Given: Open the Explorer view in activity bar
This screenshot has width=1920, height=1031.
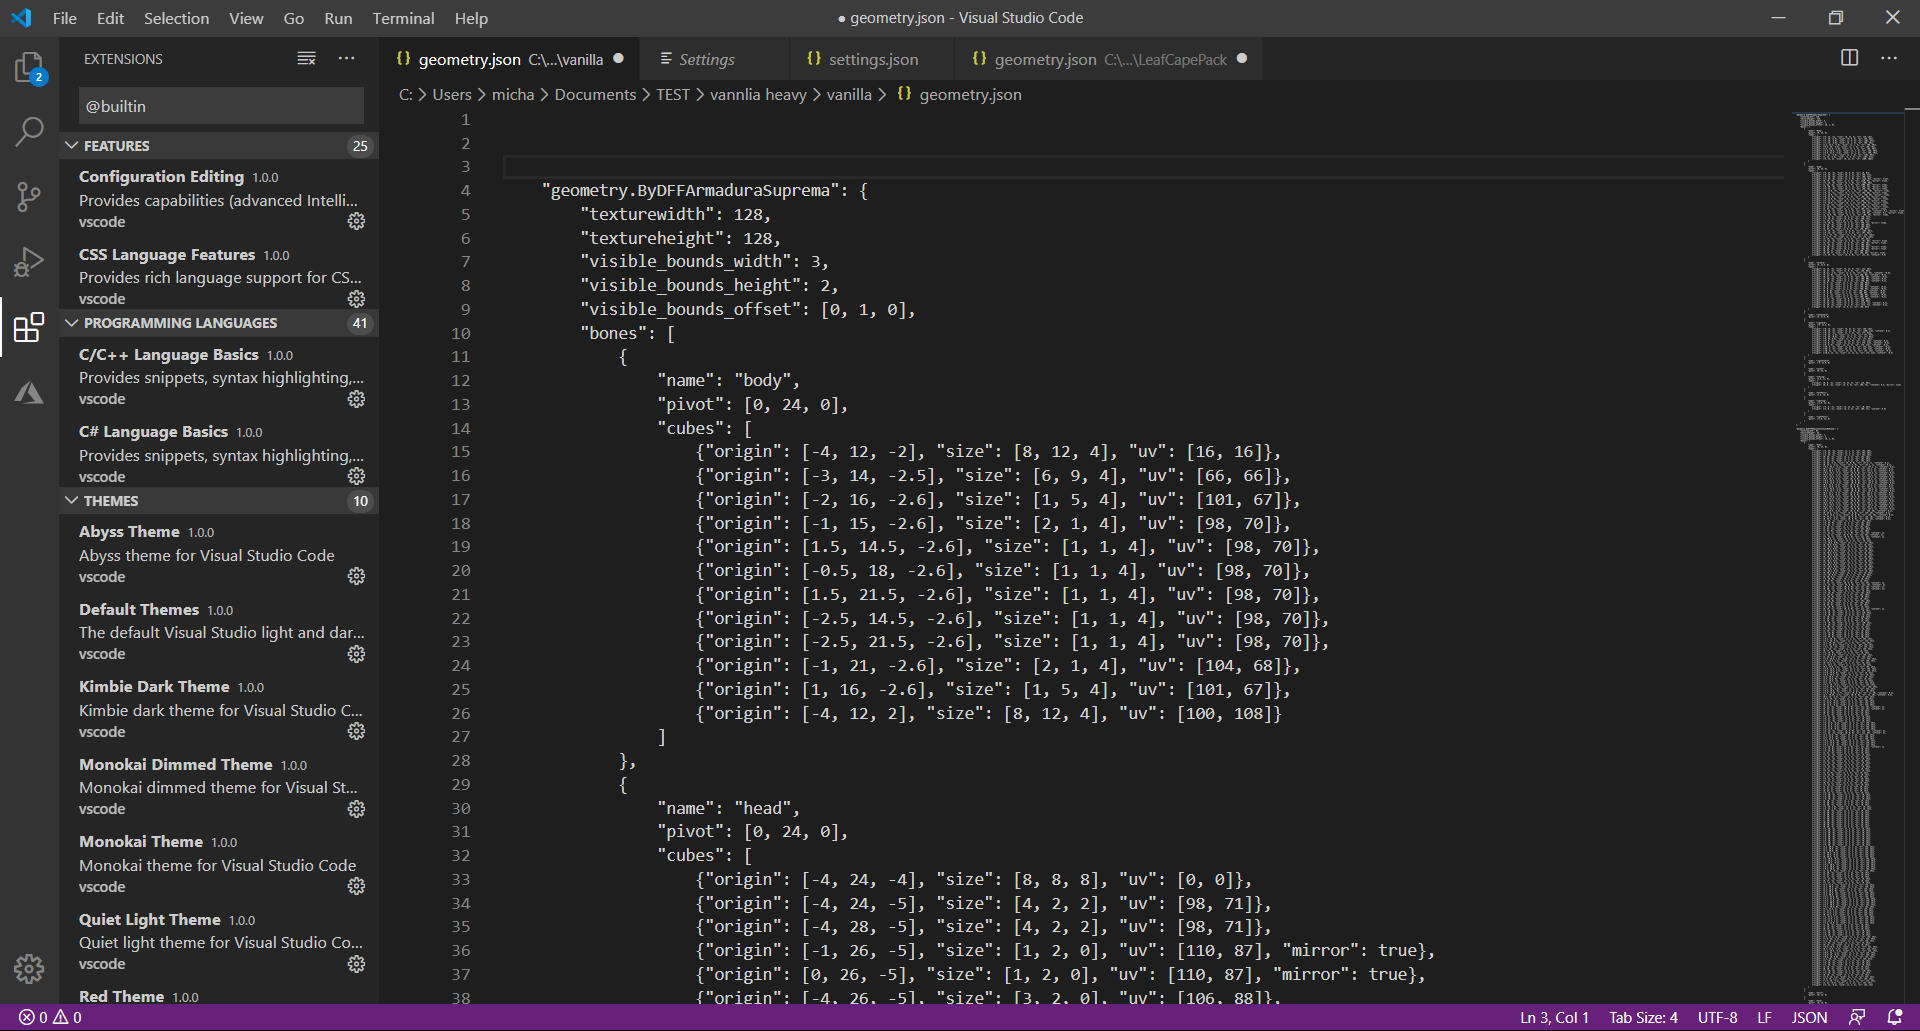Looking at the screenshot, I should (x=29, y=68).
